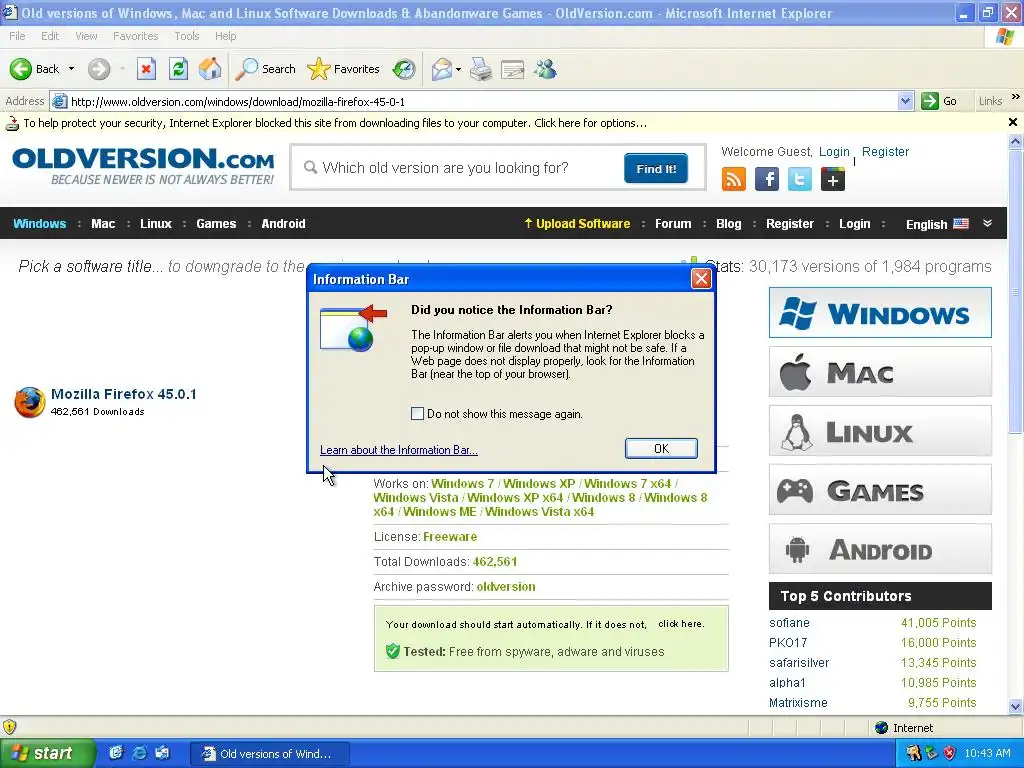Go to Home page icon
This screenshot has width=1024, height=768.
pyautogui.click(x=210, y=69)
